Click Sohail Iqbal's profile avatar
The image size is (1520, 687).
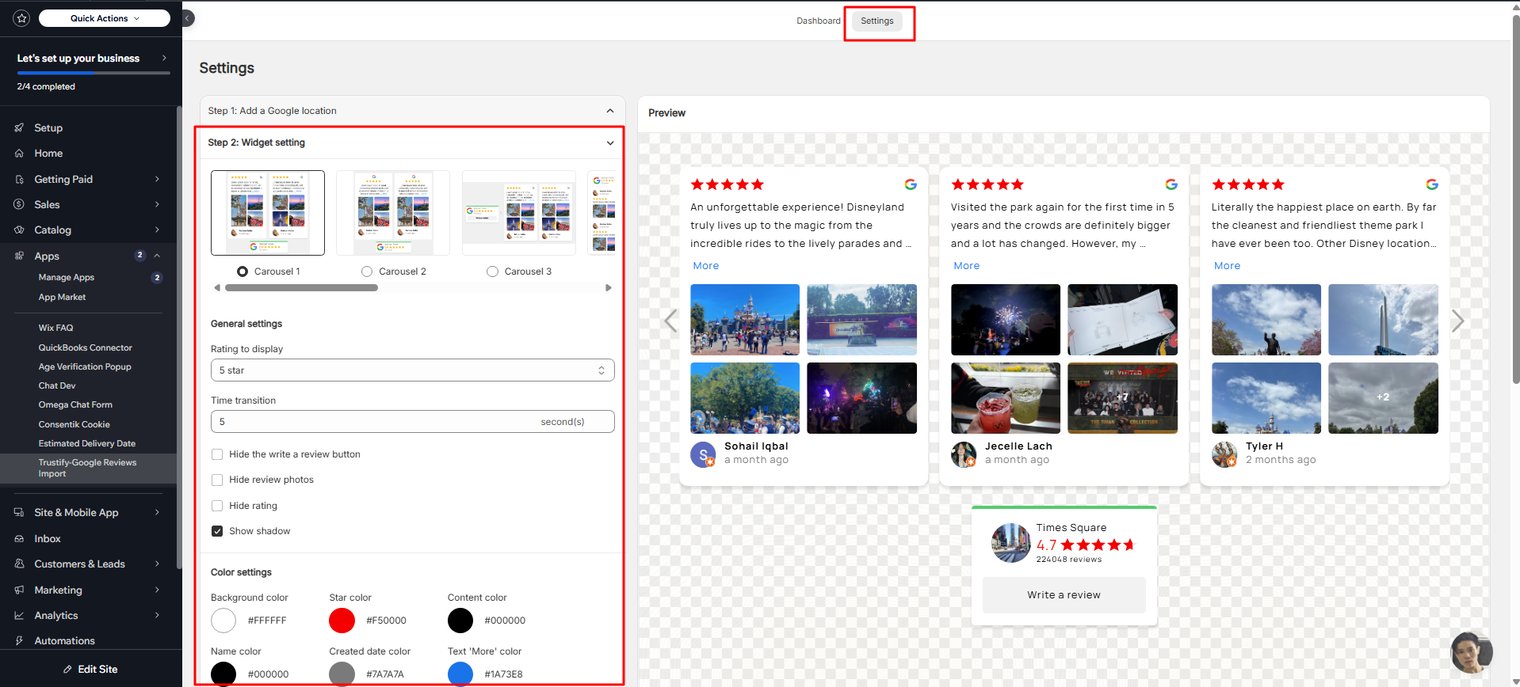703,454
